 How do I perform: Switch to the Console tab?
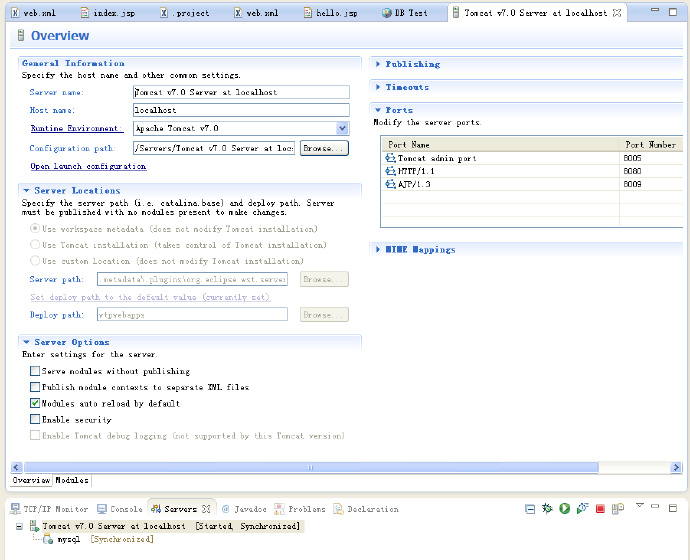click(120, 509)
